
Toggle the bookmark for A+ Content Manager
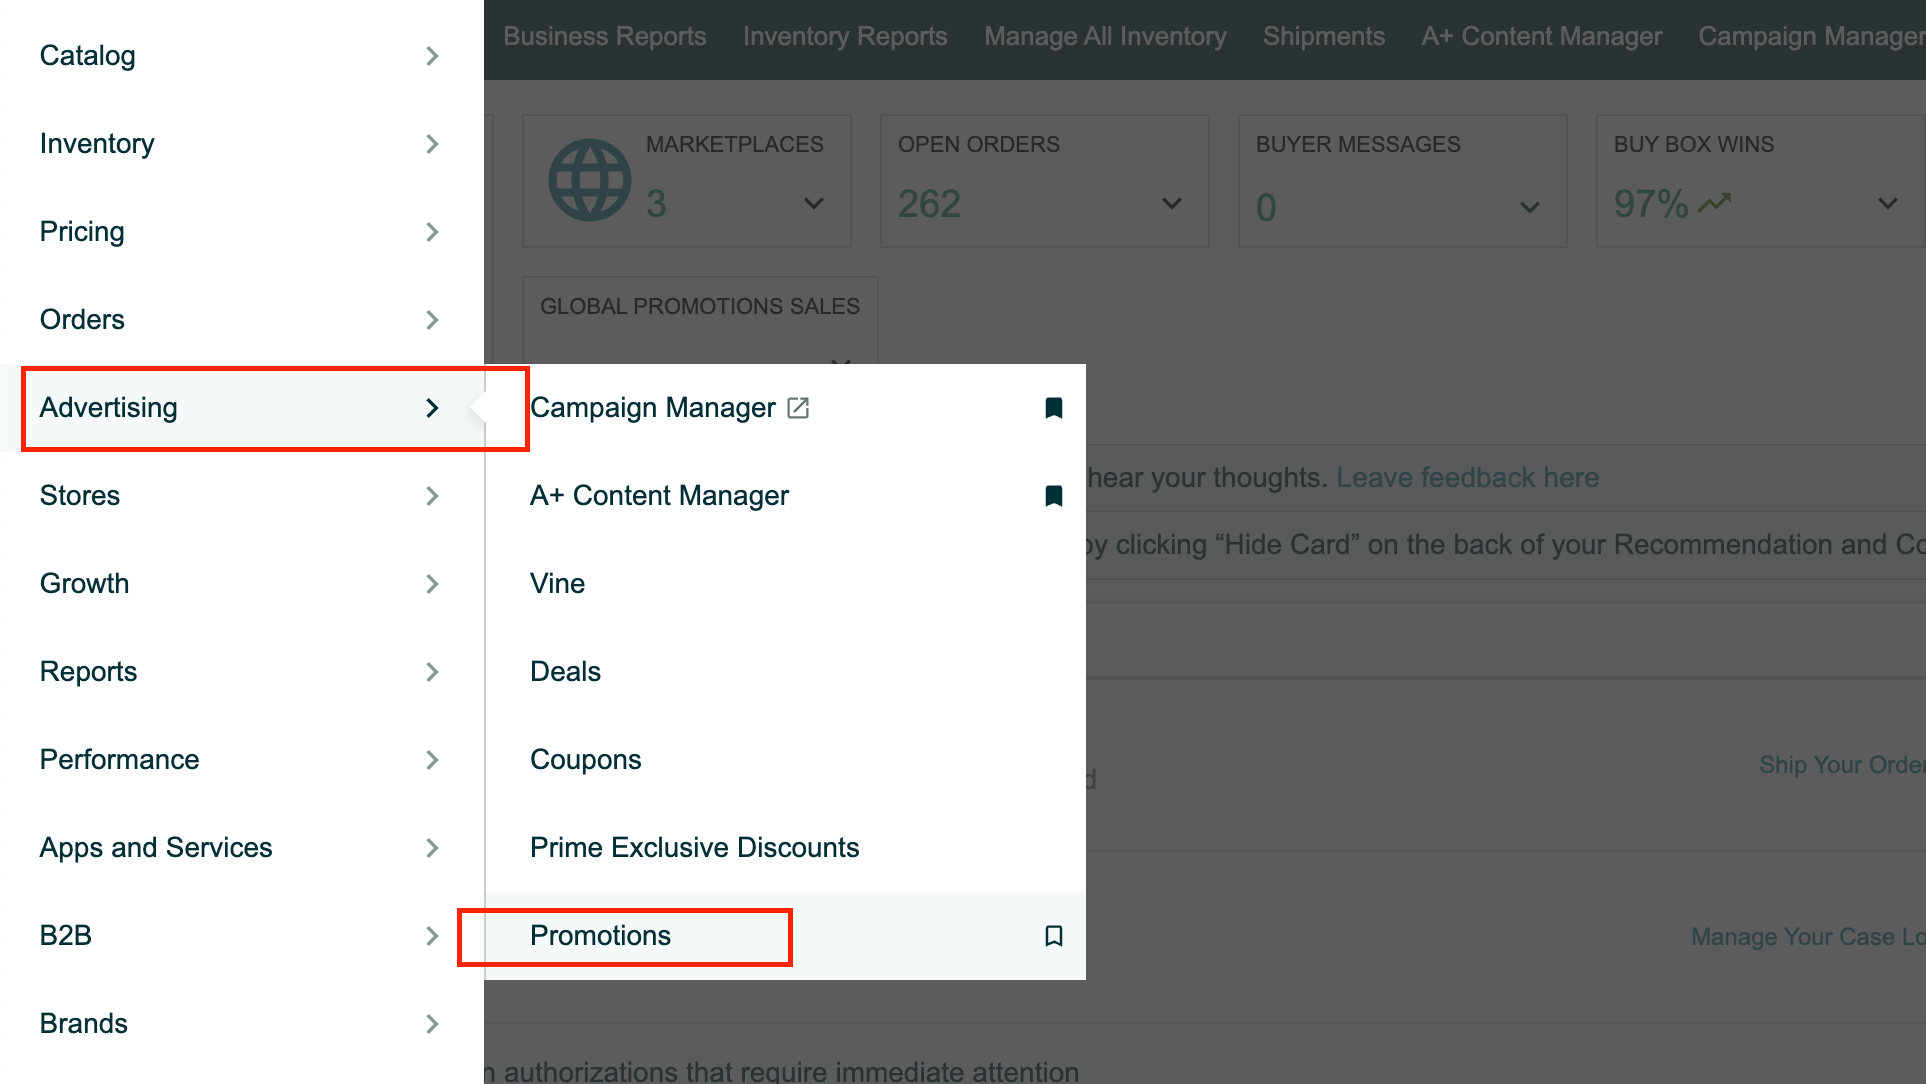tap(1053, 496)
